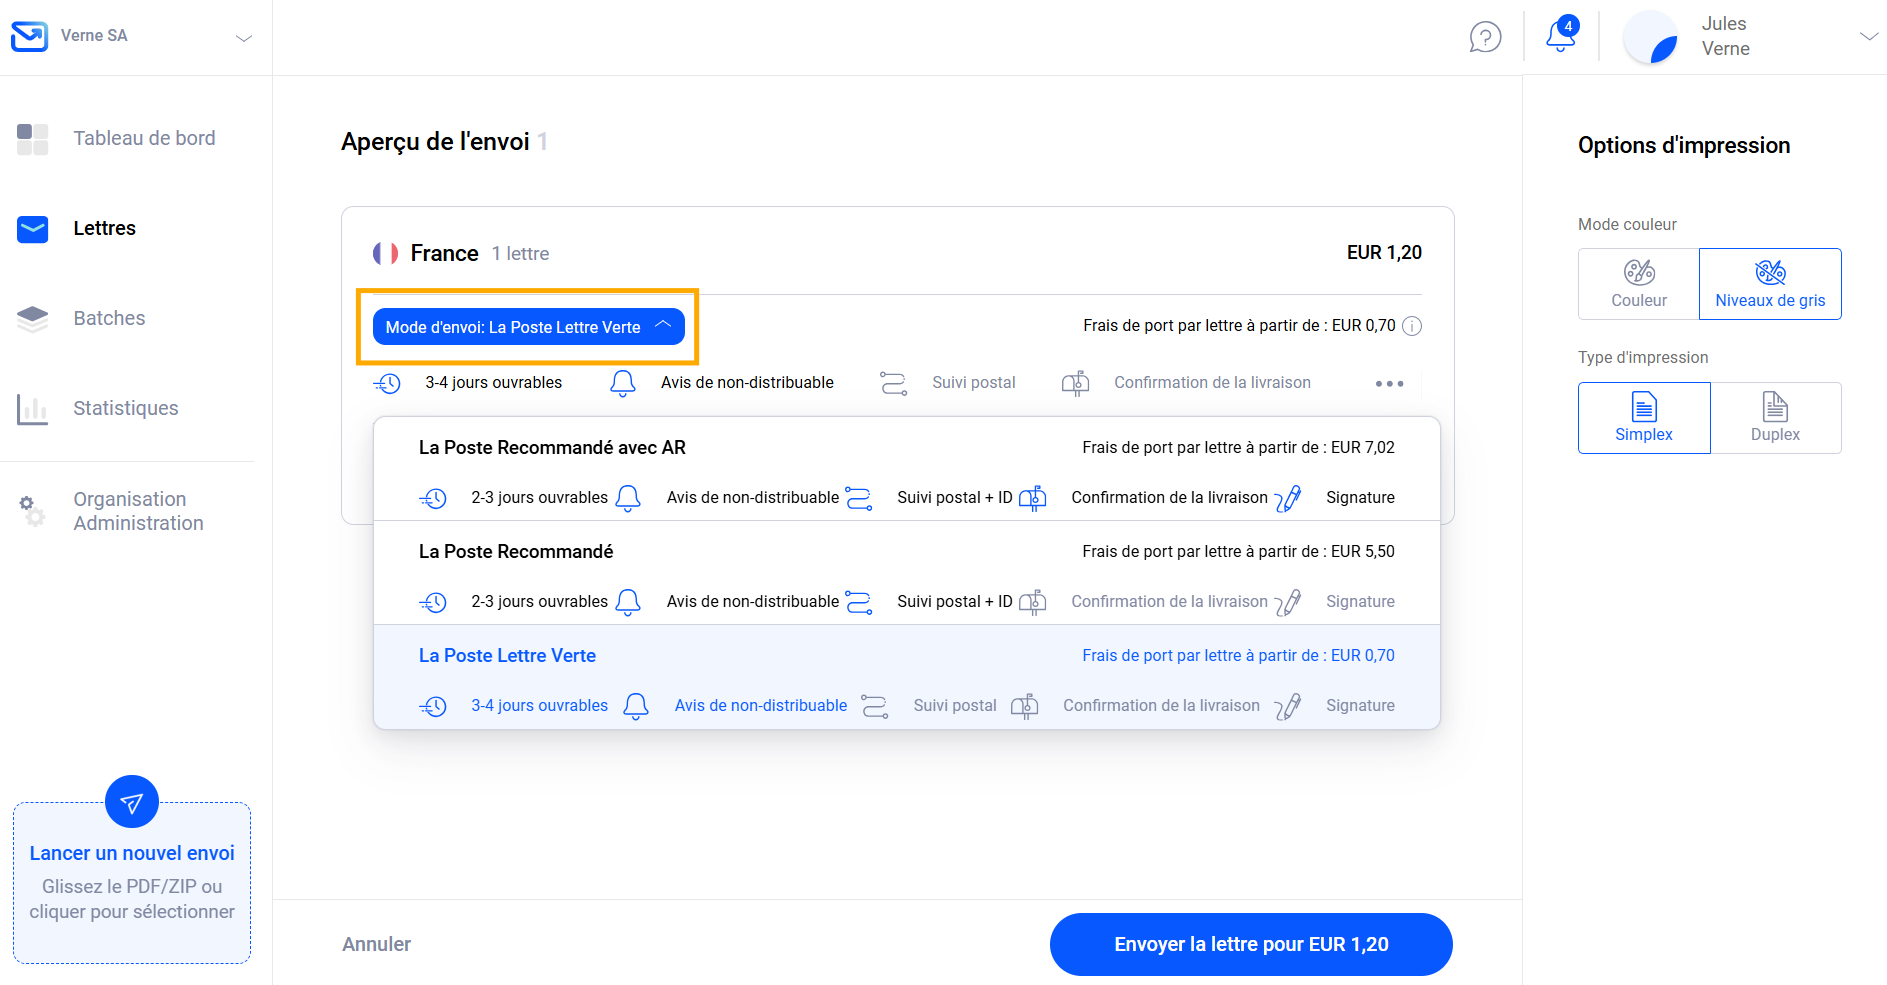Open Organisation Administration settings

click(x=137, y=511)
